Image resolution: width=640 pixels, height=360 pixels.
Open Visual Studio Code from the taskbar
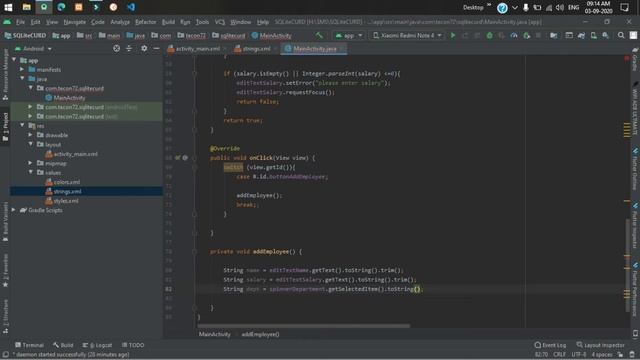[131, 7]
